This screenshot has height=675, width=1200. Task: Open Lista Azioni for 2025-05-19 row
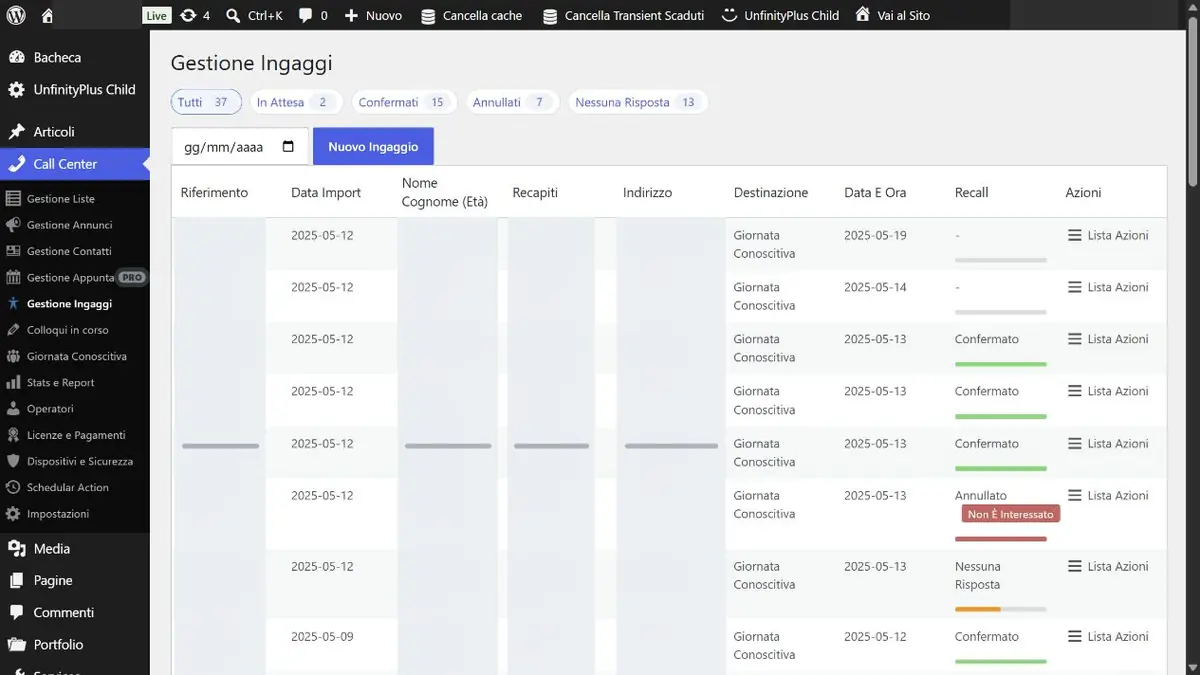1108,235
